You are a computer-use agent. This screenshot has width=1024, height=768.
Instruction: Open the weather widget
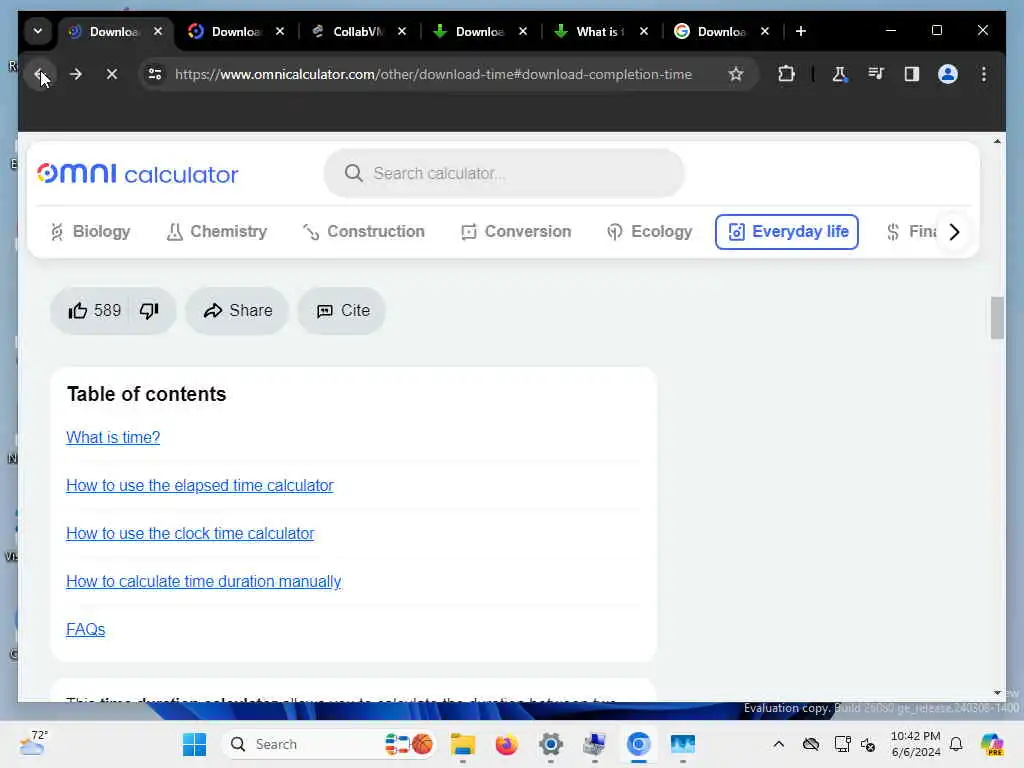pyautogui.click(x=33, y=743)
